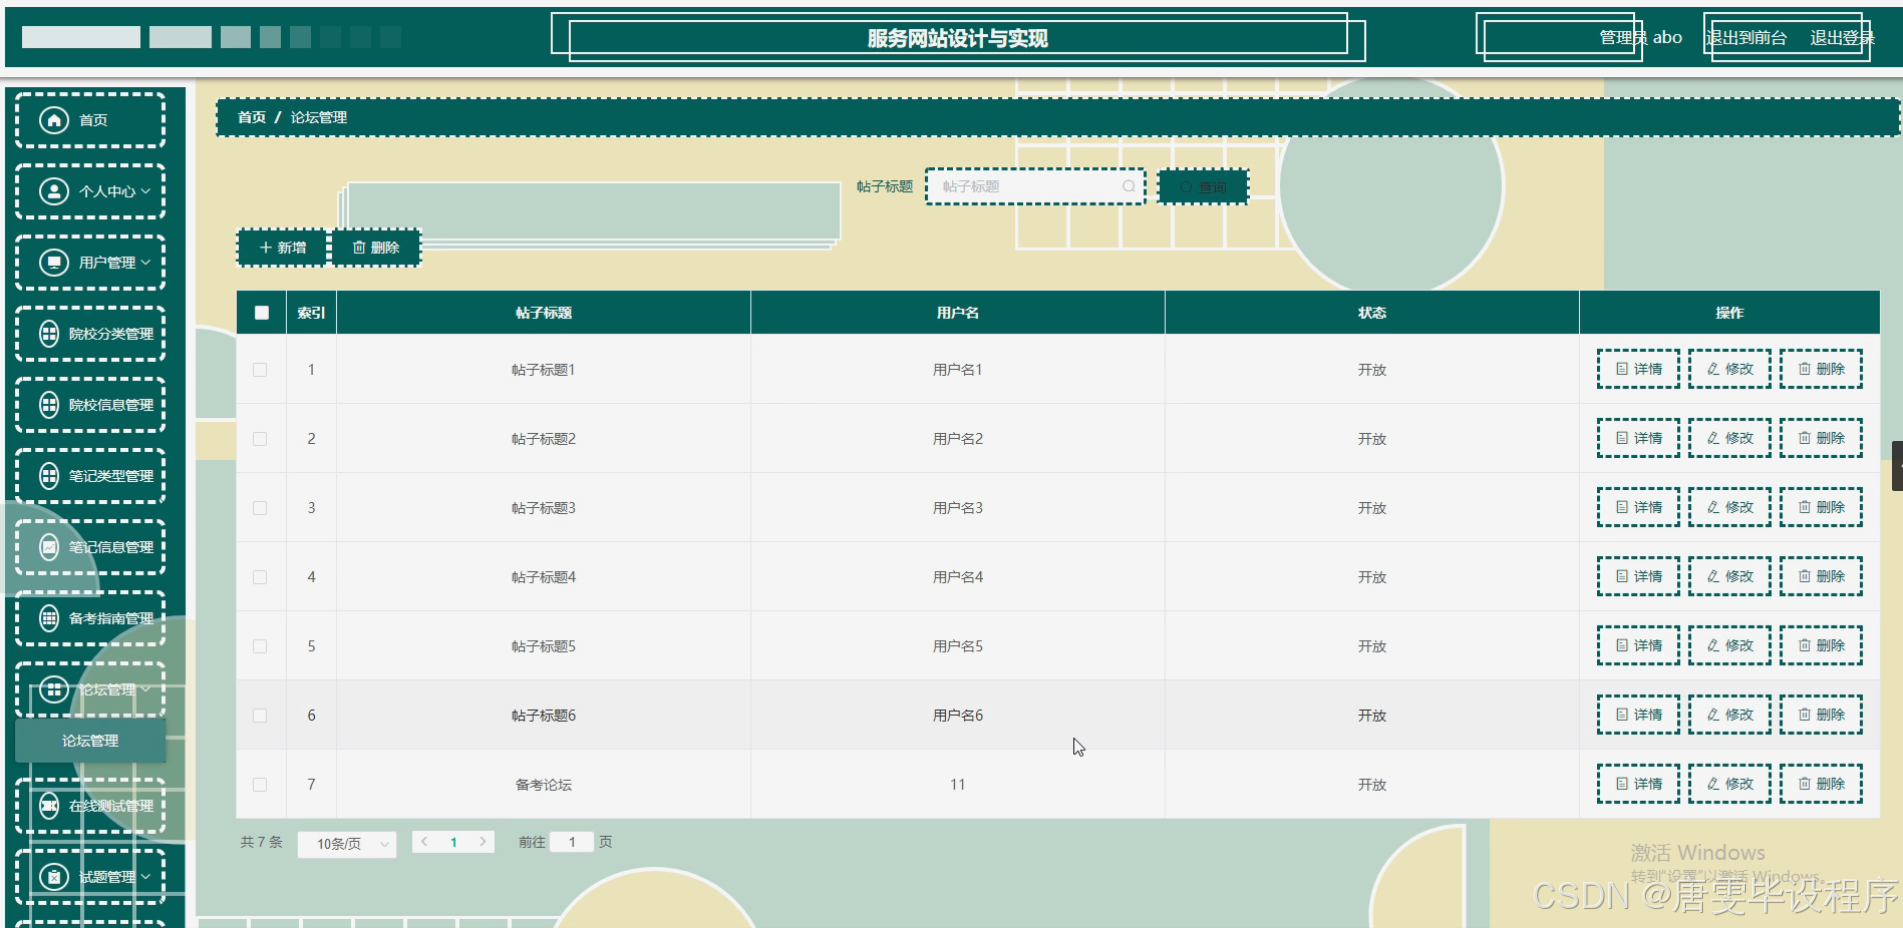Check the checkbox for row 5
The width and height of the screenshot is (1903, 928).
pos(260,646)
